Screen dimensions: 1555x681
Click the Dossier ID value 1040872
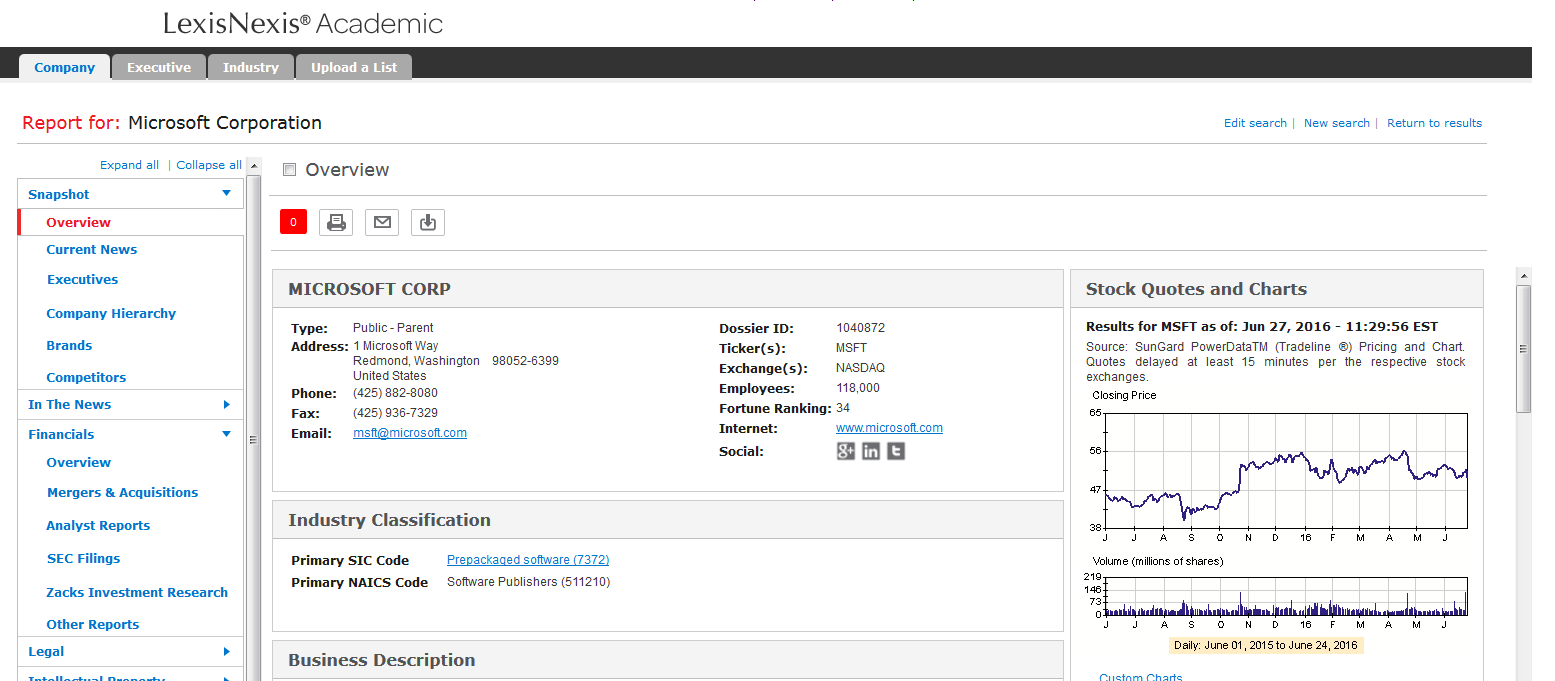pos(860,328)
